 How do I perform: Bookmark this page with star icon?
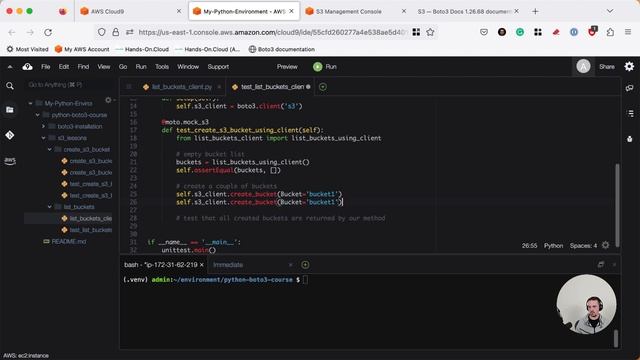pyautogui.click(x=430, y=32)
